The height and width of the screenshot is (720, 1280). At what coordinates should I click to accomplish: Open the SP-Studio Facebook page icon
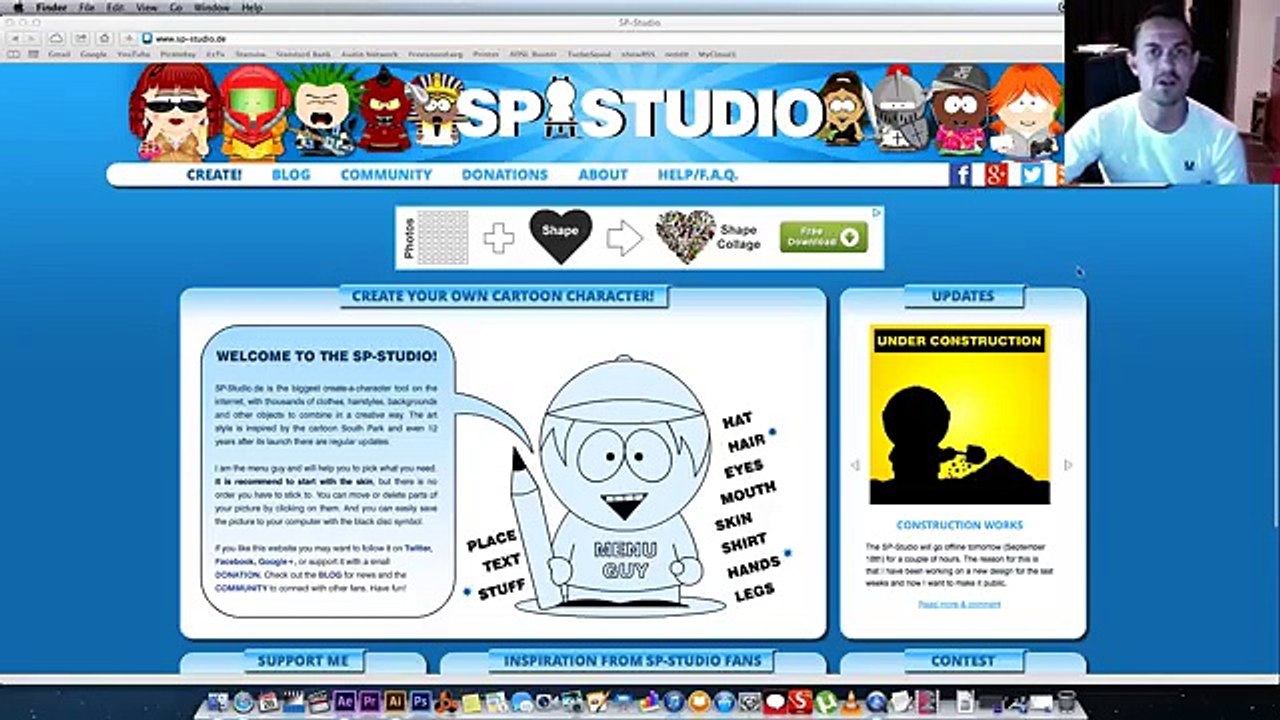(961, 175)
